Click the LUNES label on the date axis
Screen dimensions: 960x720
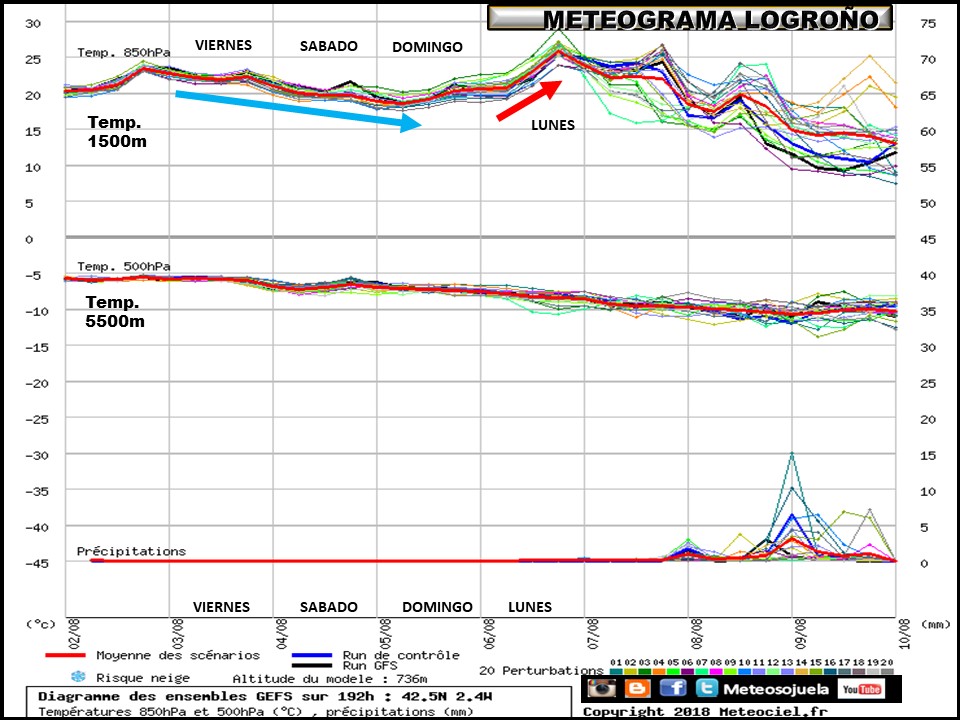coord(530,607)
